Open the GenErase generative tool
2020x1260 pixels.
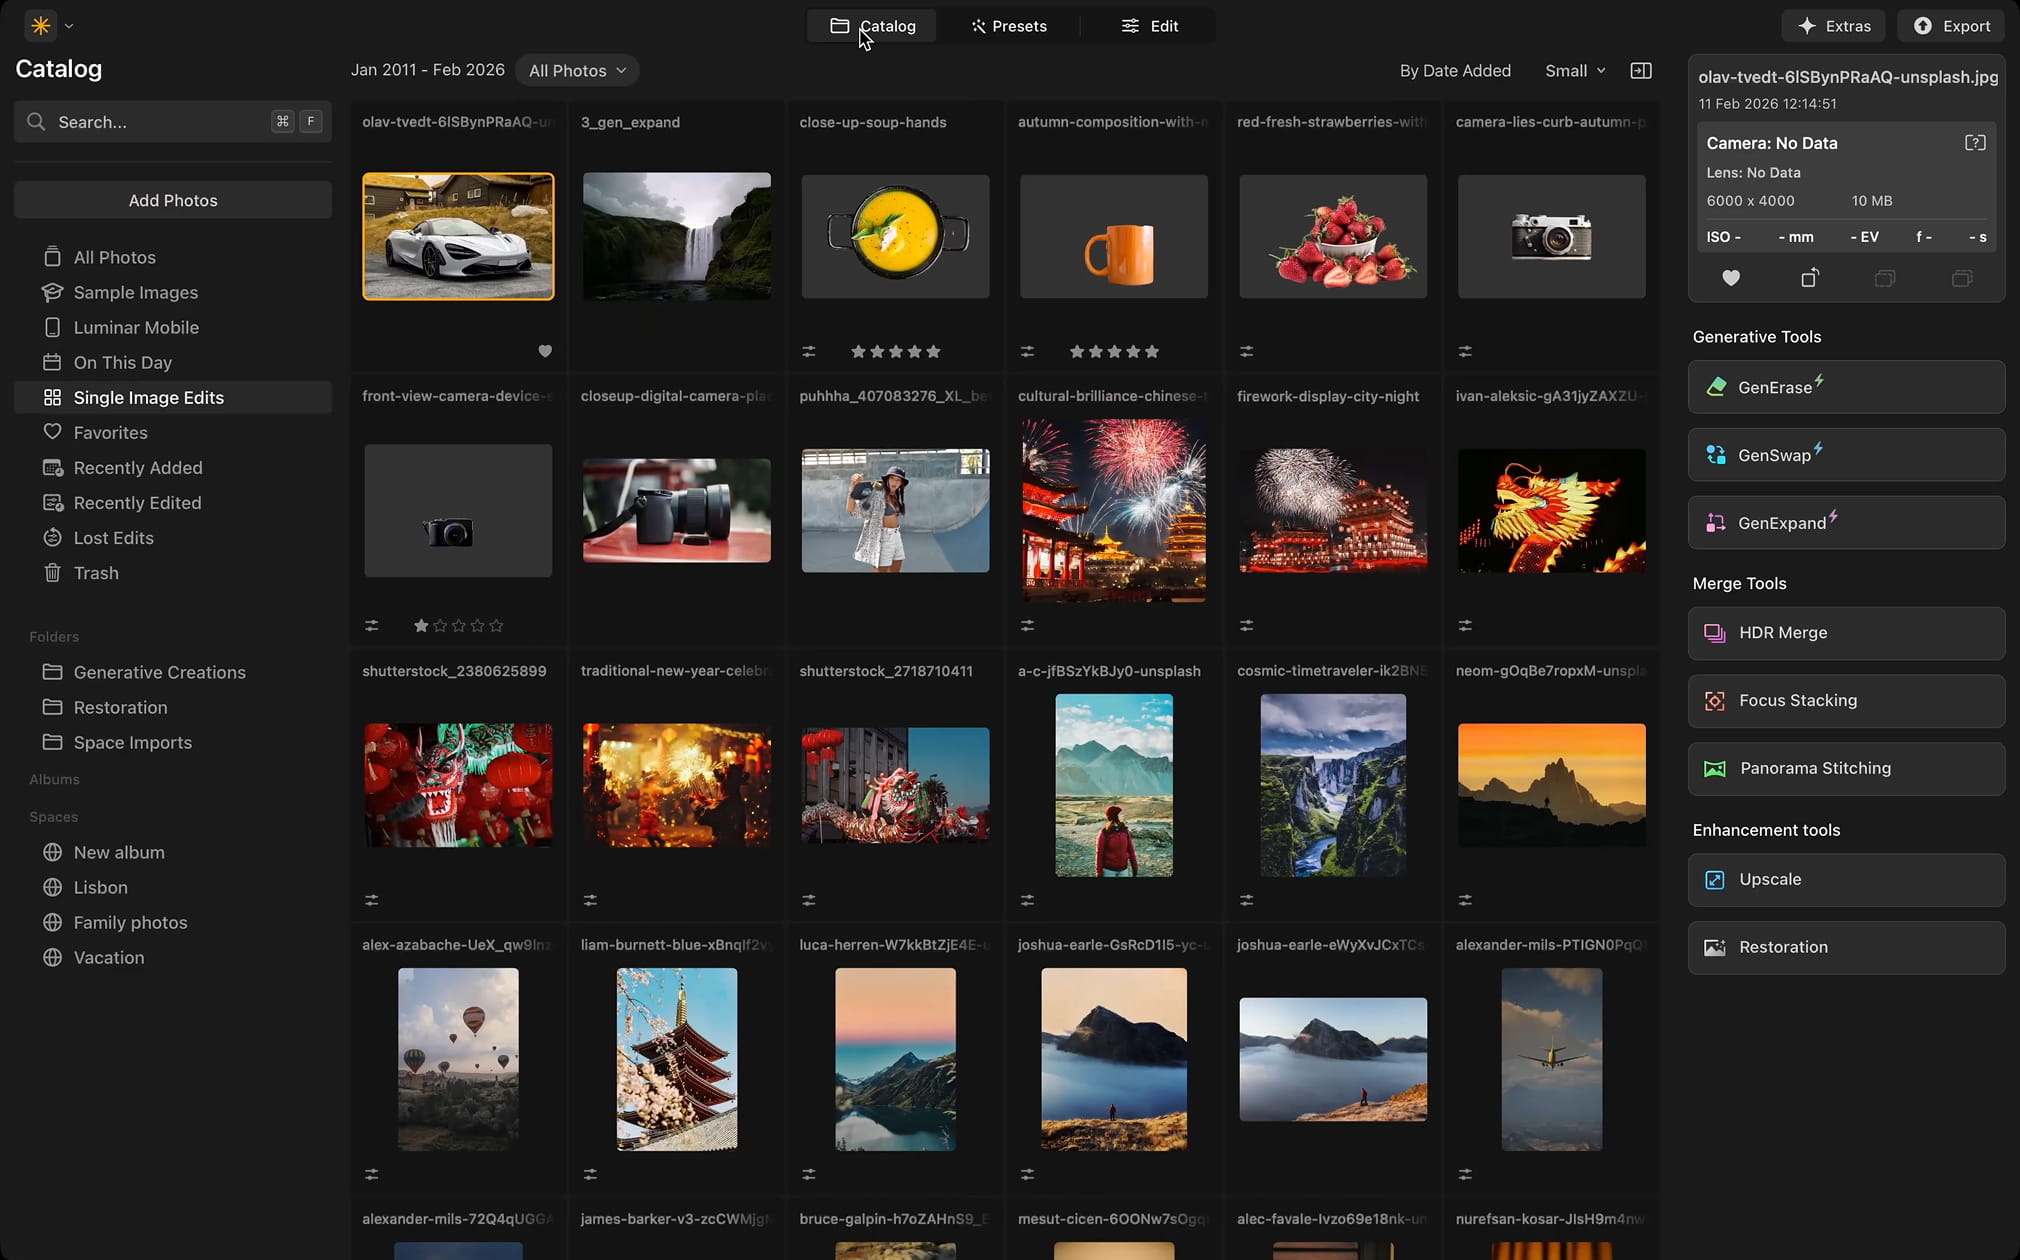1845,387
